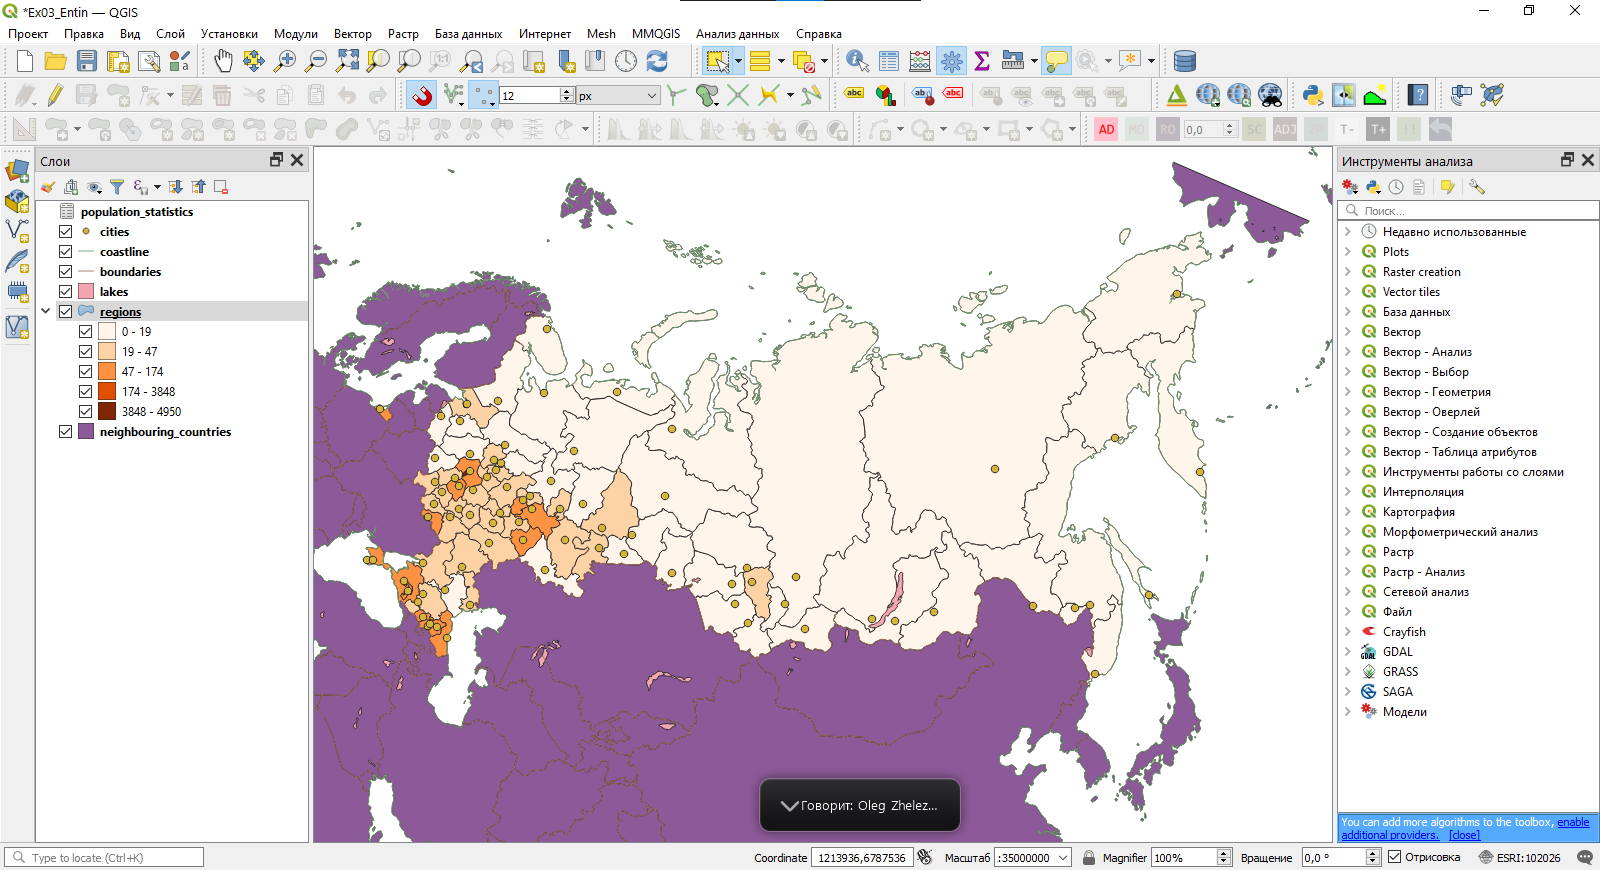Open the Масштаб scale dropdown
1600x870 pixels.
[x=1063, y=858]
